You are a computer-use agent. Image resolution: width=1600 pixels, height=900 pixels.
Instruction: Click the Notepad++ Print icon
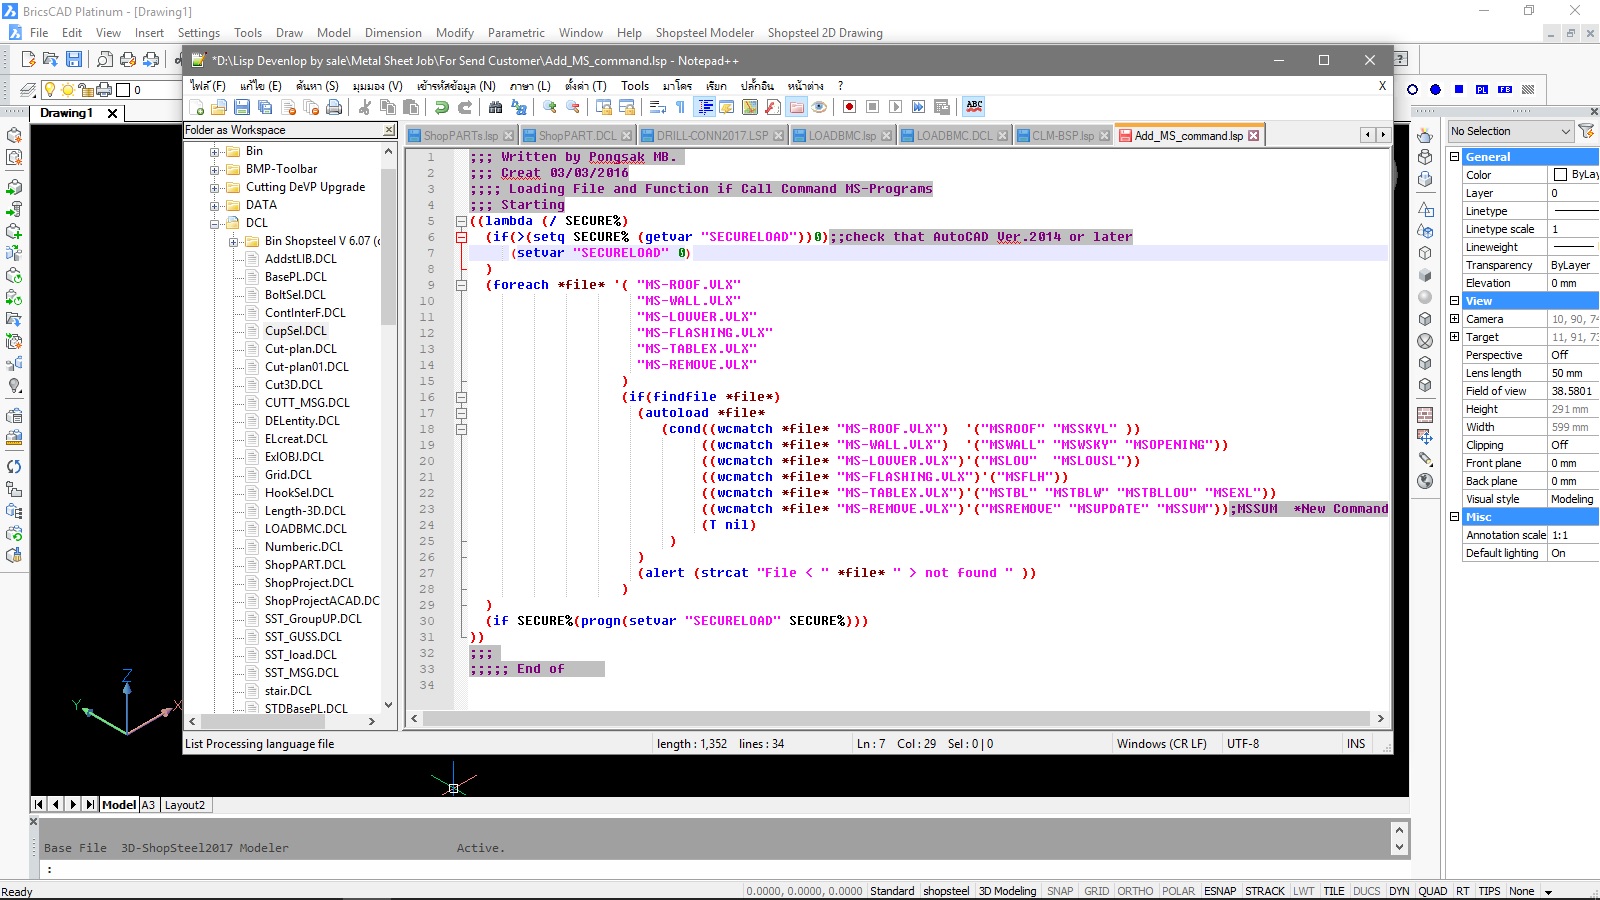[x=334, y=107]
